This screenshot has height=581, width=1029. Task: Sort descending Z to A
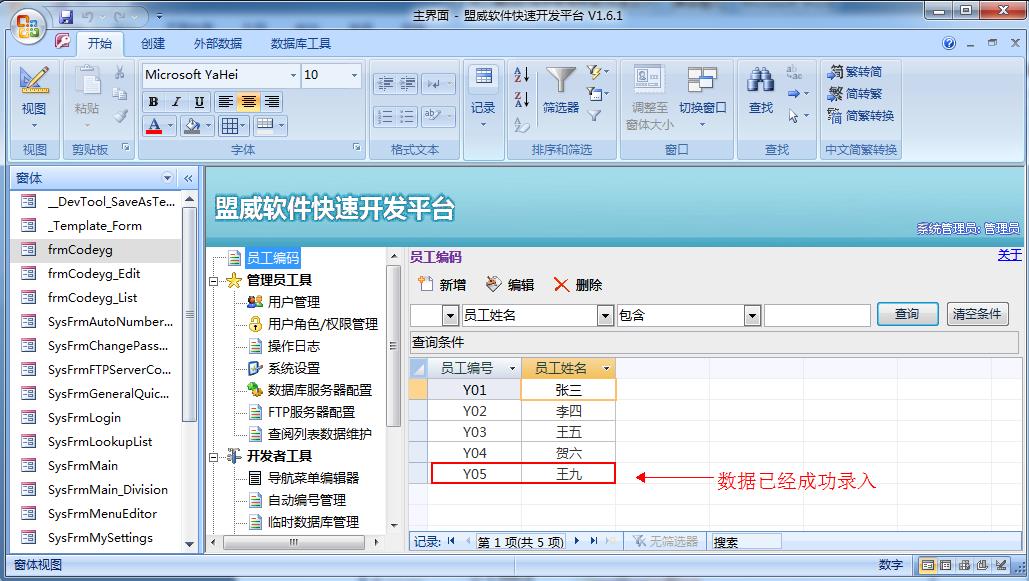pyautogui.click(x=522, y=99)
